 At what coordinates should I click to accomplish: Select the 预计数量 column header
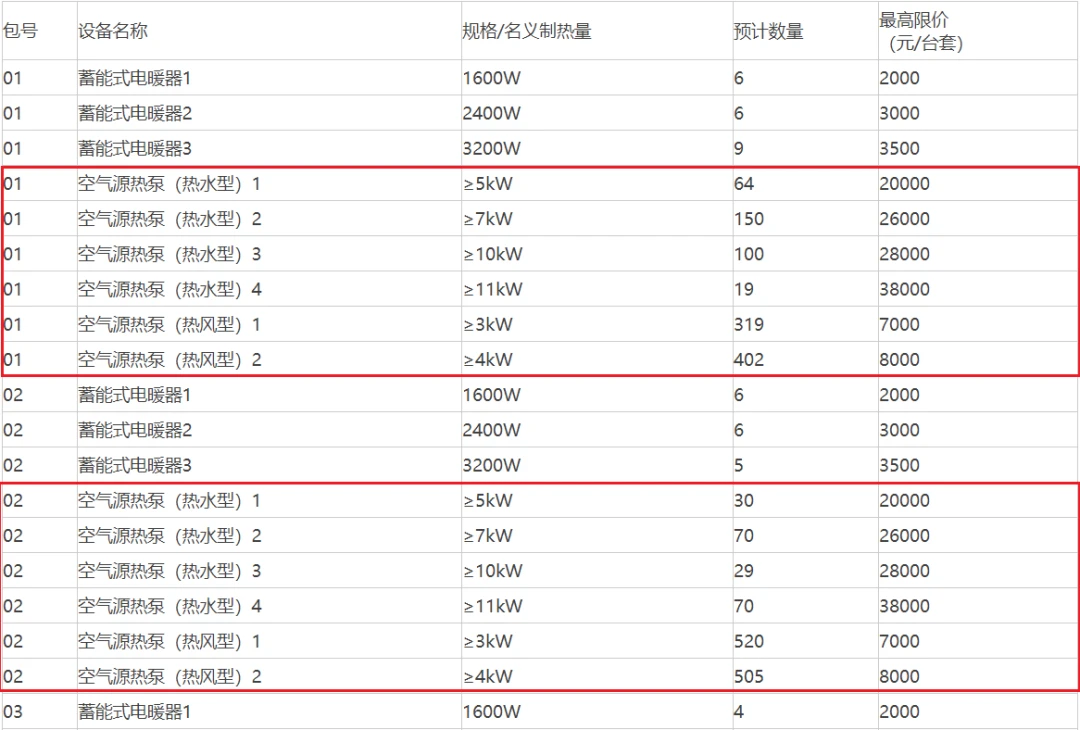pyautogui.click(x=768, y=31)
